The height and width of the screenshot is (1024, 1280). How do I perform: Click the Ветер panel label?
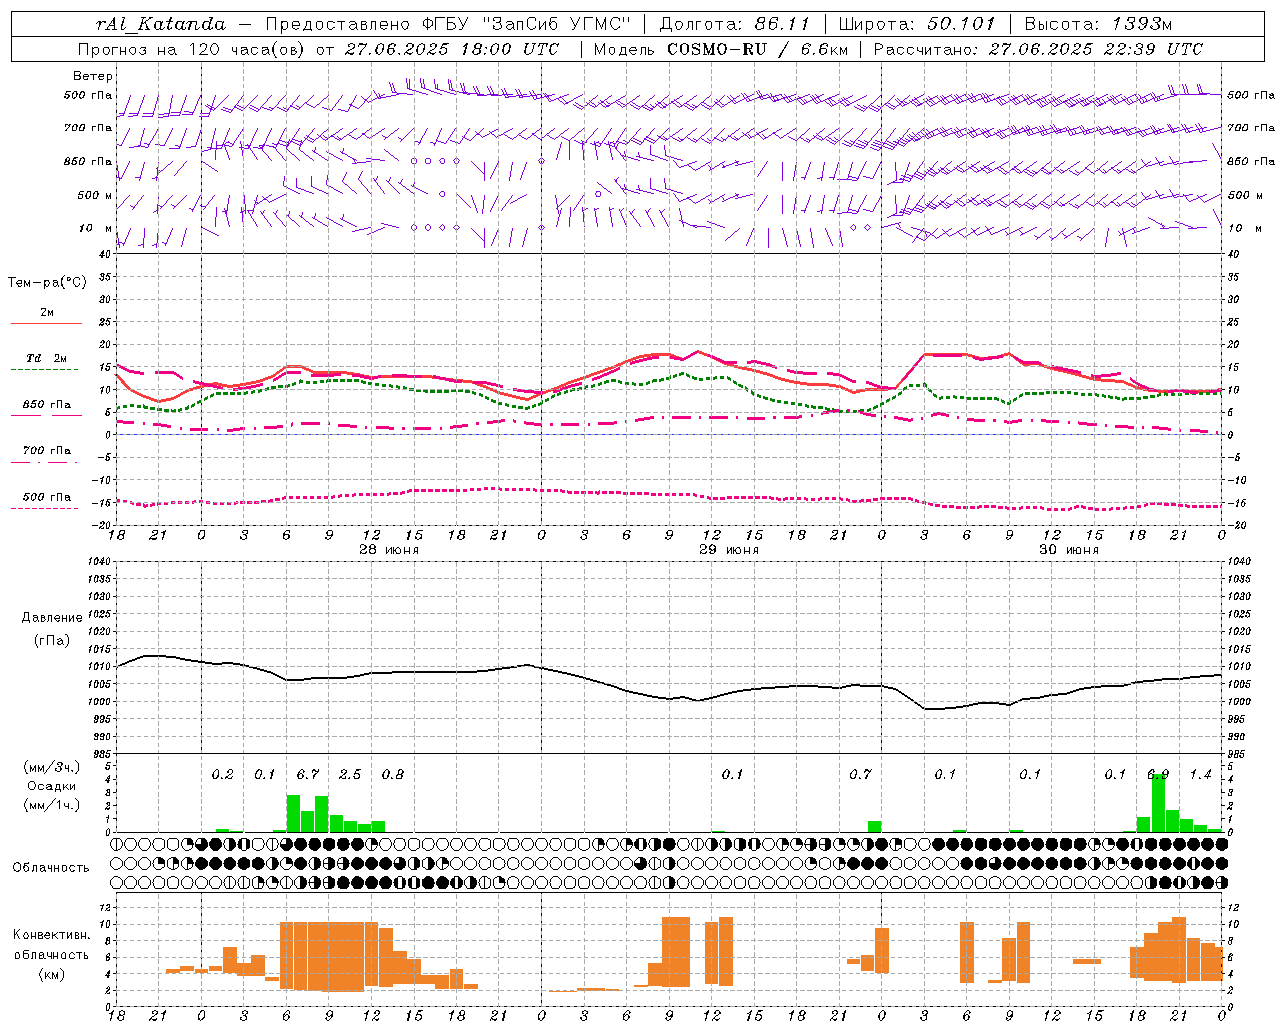93,76
